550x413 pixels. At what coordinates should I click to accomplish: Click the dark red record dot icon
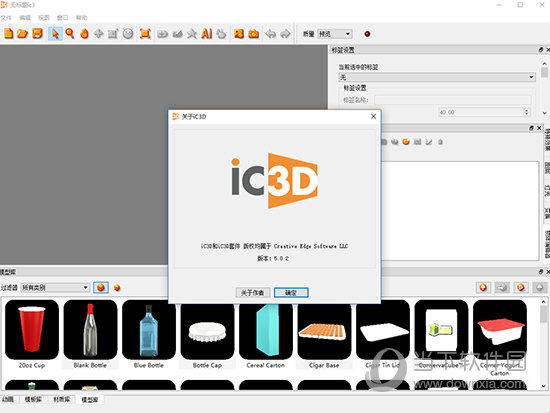(x=367, y=34)
